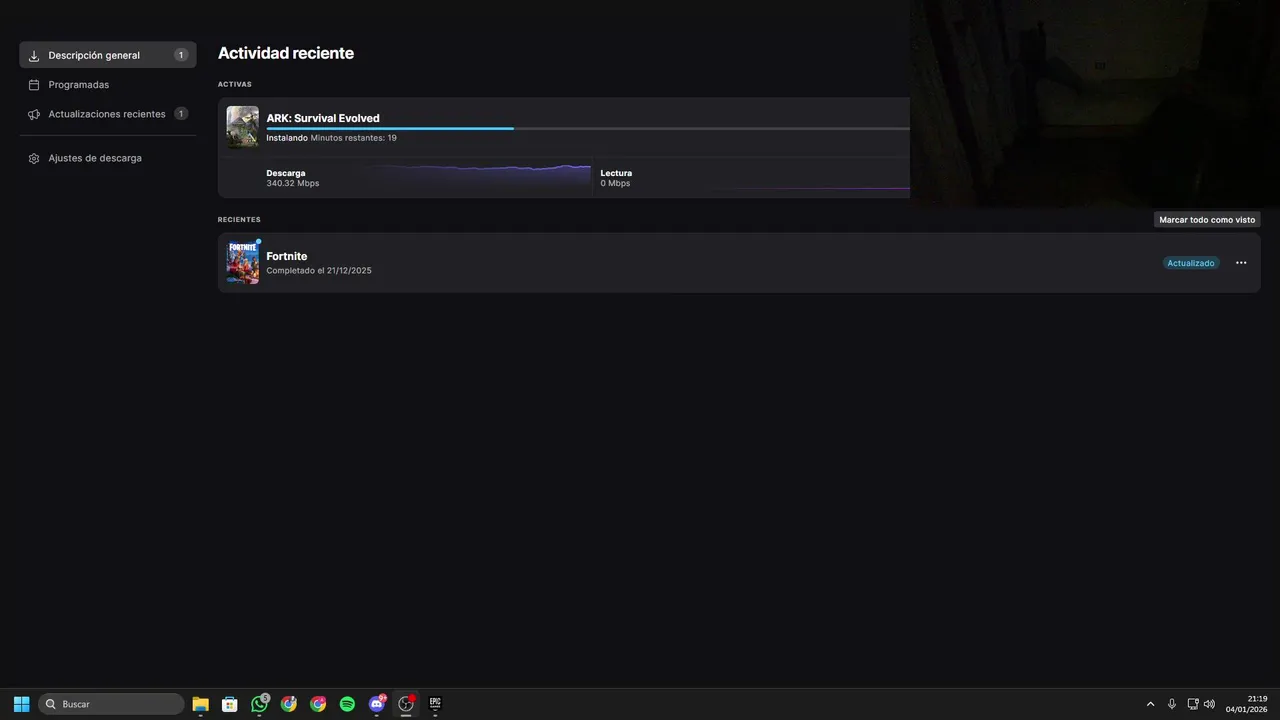Click the Fortnite title text

[287, 256]
